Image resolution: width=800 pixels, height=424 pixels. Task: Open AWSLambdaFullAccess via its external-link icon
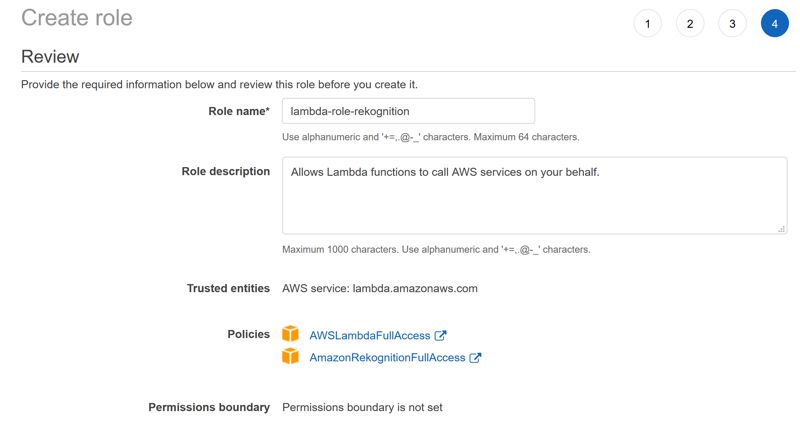pyautogui.click(x=440, y=335)
